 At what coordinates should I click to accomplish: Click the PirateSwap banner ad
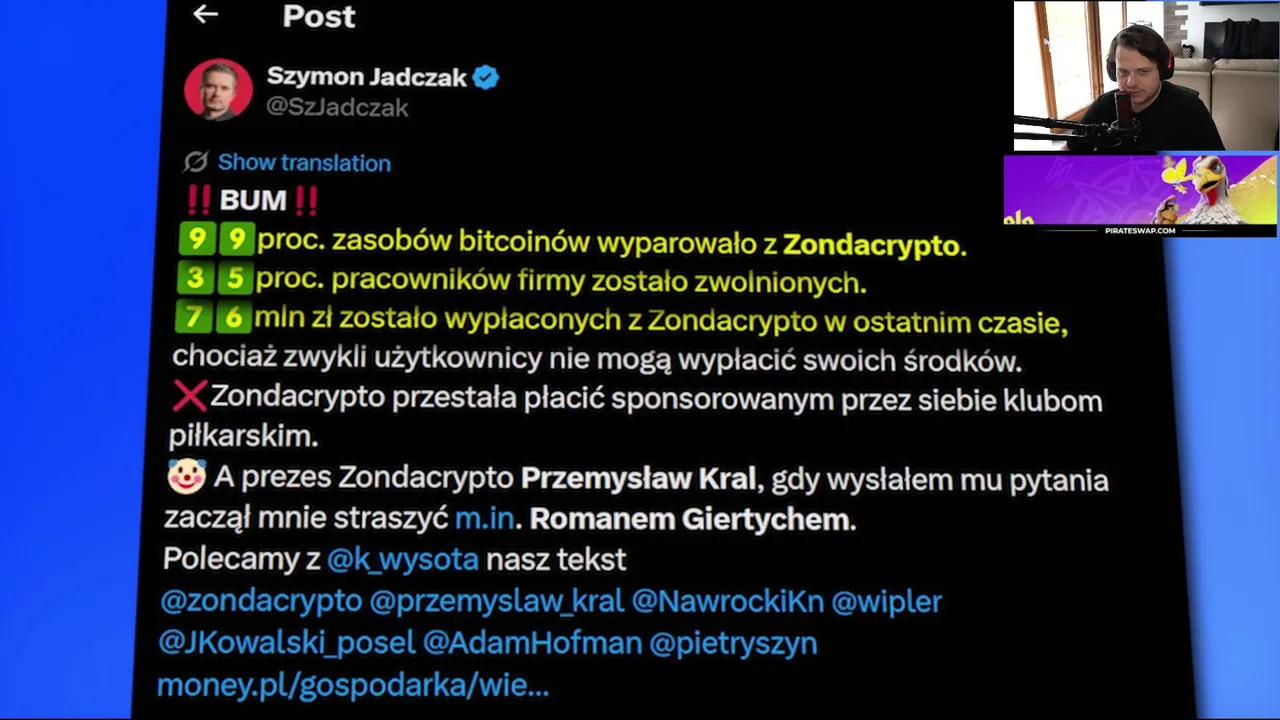[x=1140, y=195]
